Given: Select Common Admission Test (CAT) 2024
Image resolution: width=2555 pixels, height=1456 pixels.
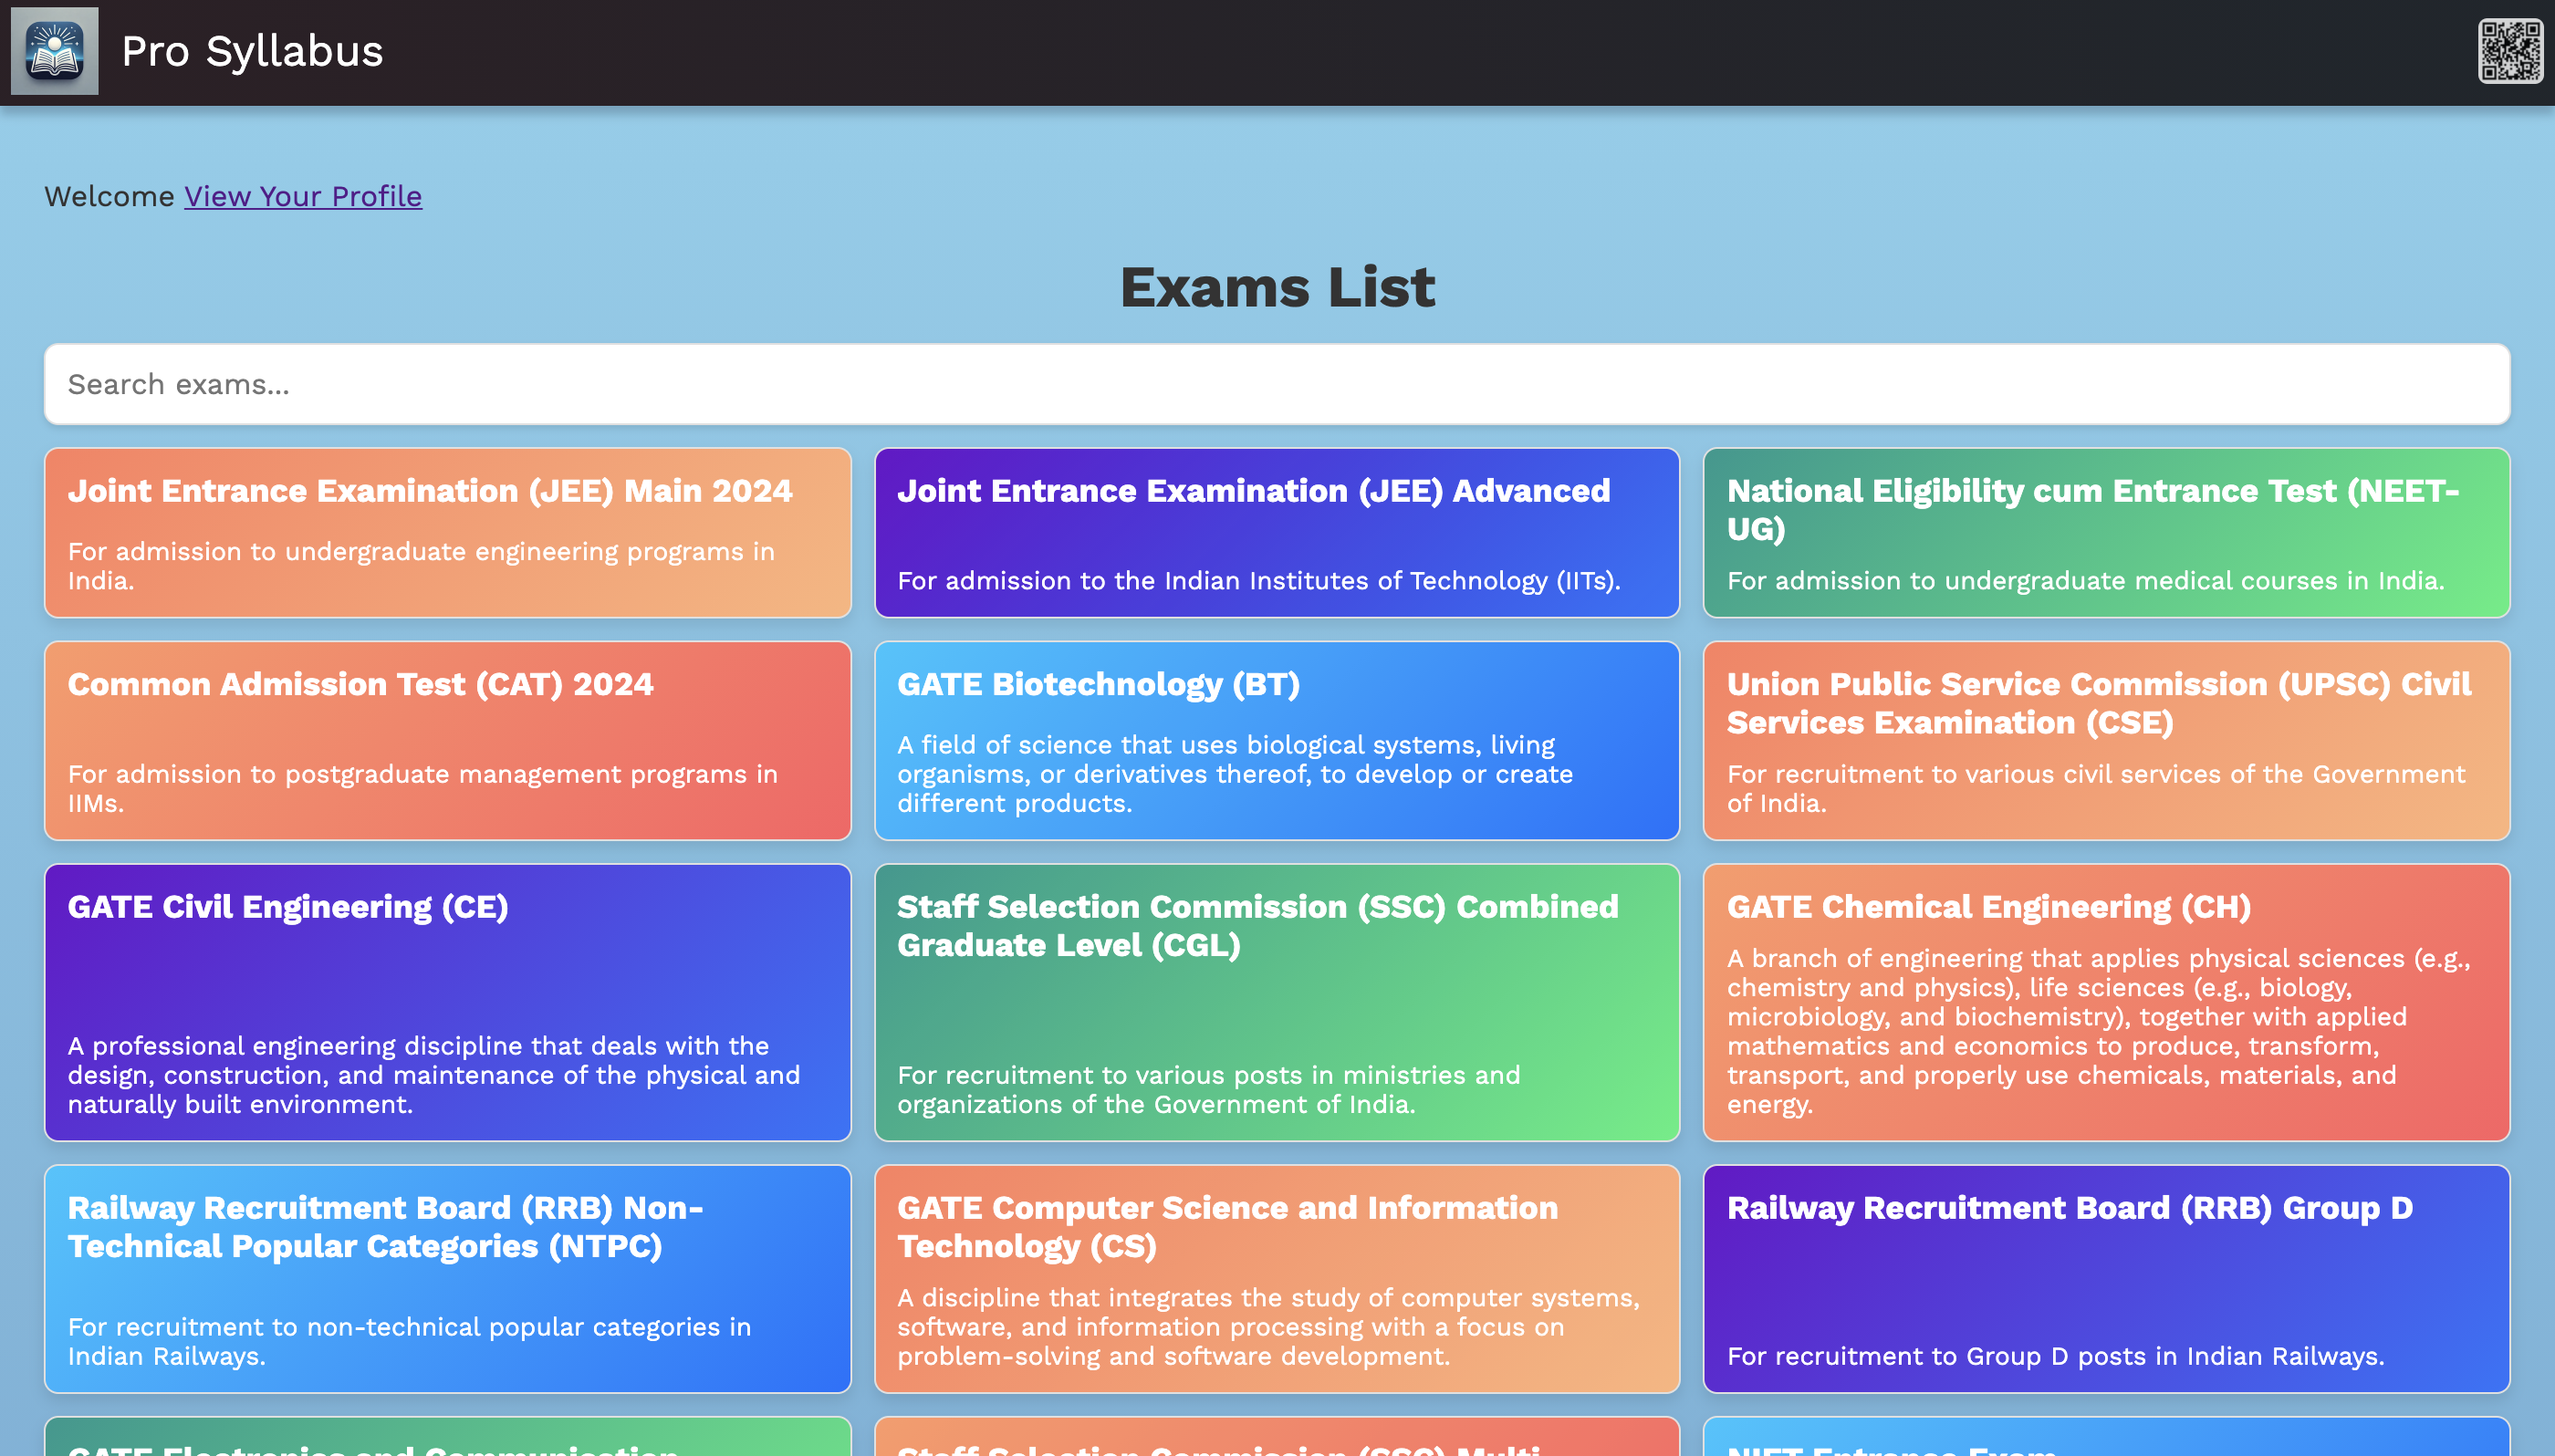Looking at the screenshot, I should (x=447, y=740).
